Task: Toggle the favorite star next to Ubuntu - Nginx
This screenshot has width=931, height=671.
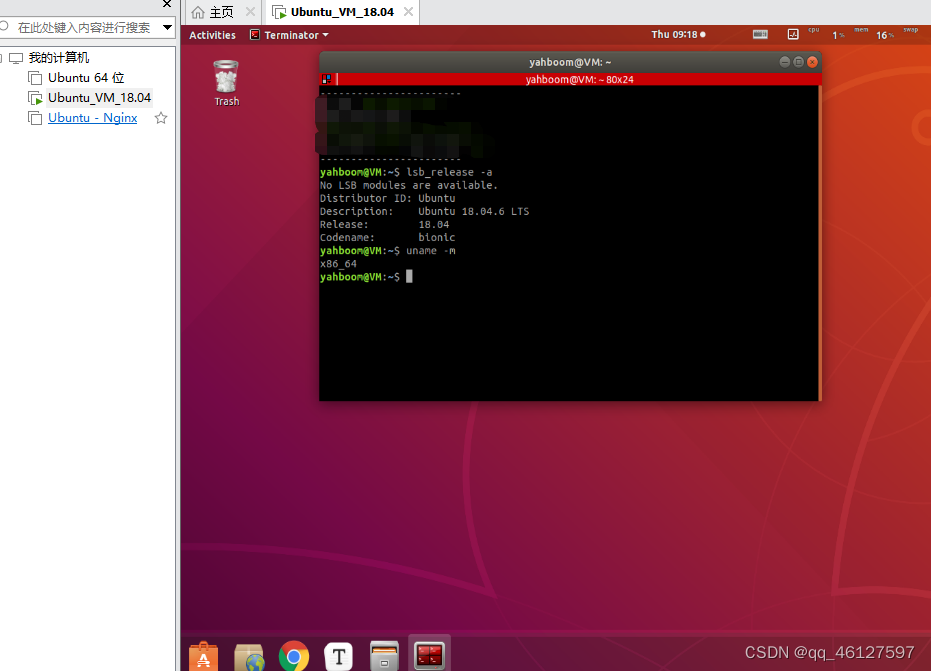Action: pos(160,118)
